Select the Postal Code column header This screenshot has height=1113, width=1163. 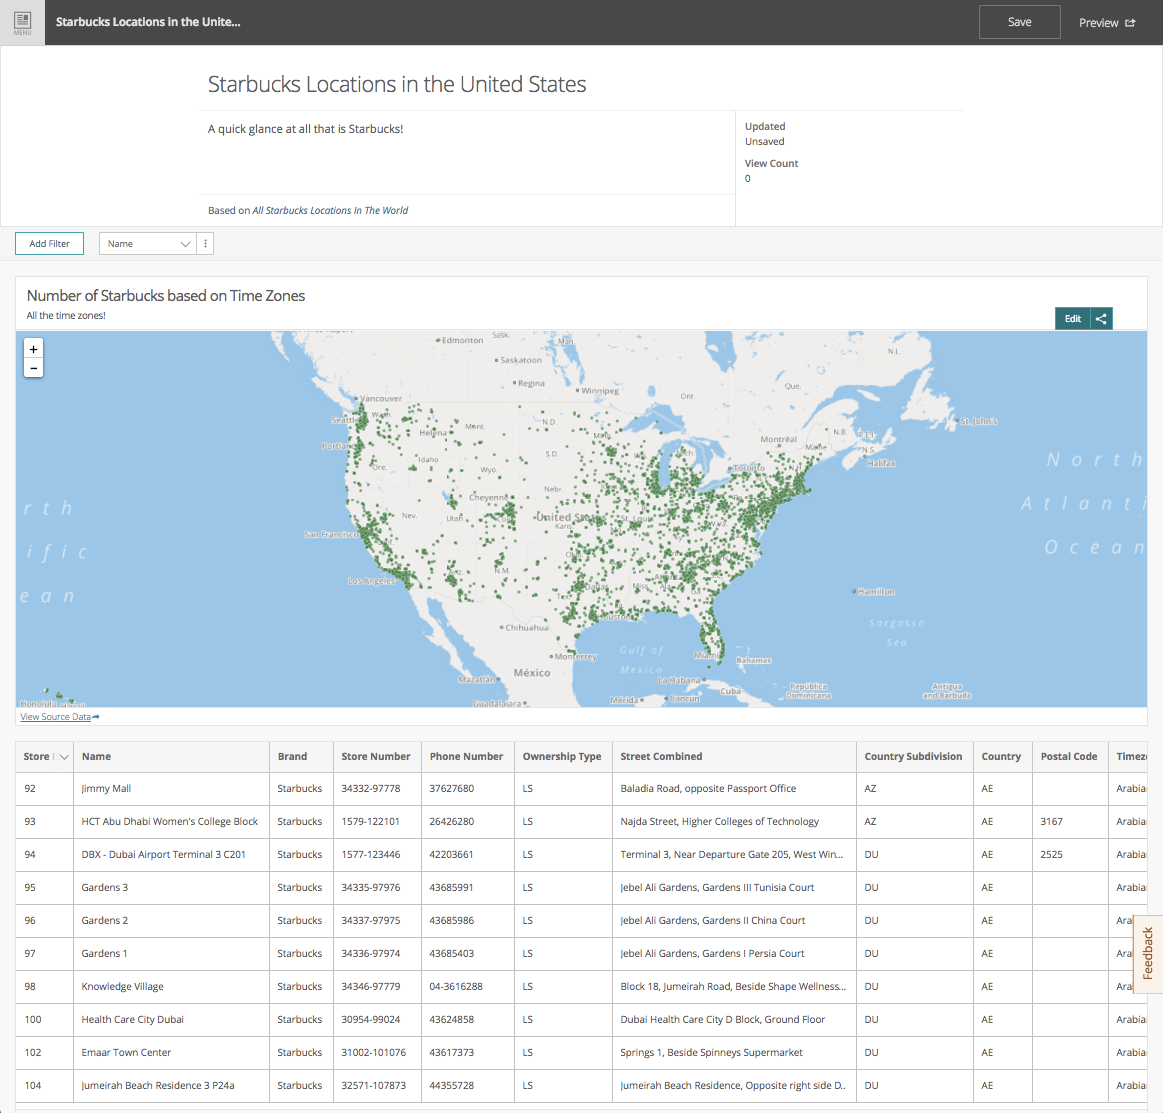coord(1069,756)
